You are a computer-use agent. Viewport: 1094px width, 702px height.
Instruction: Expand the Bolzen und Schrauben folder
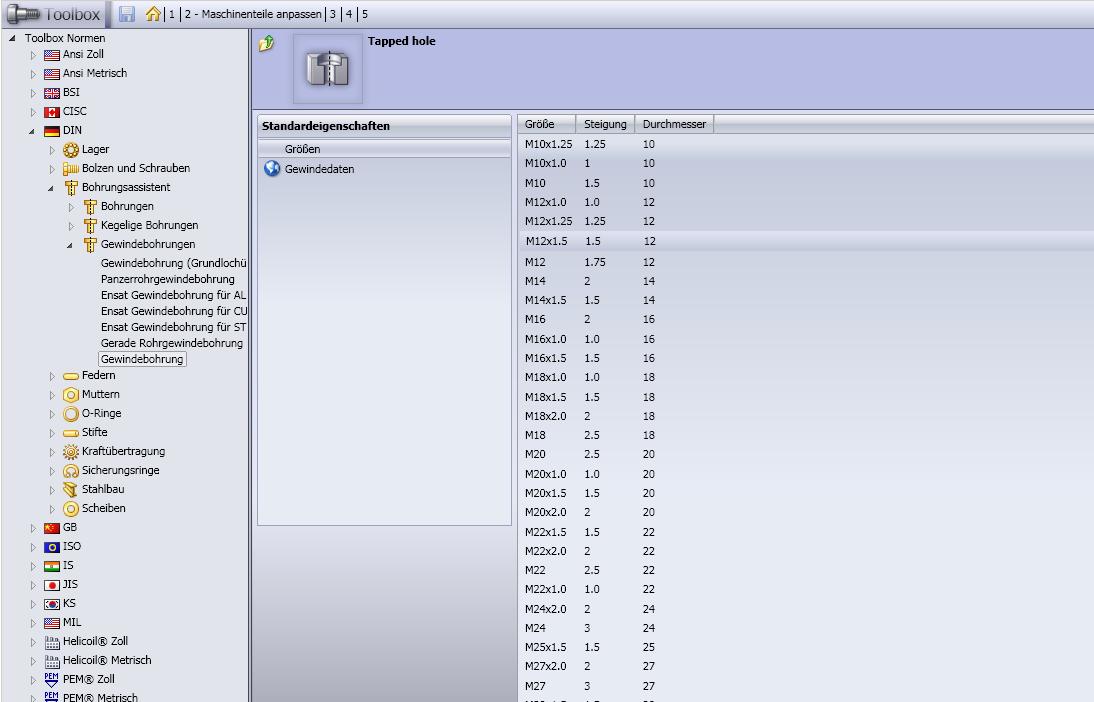pyautogui.click(x=52, y=169)
